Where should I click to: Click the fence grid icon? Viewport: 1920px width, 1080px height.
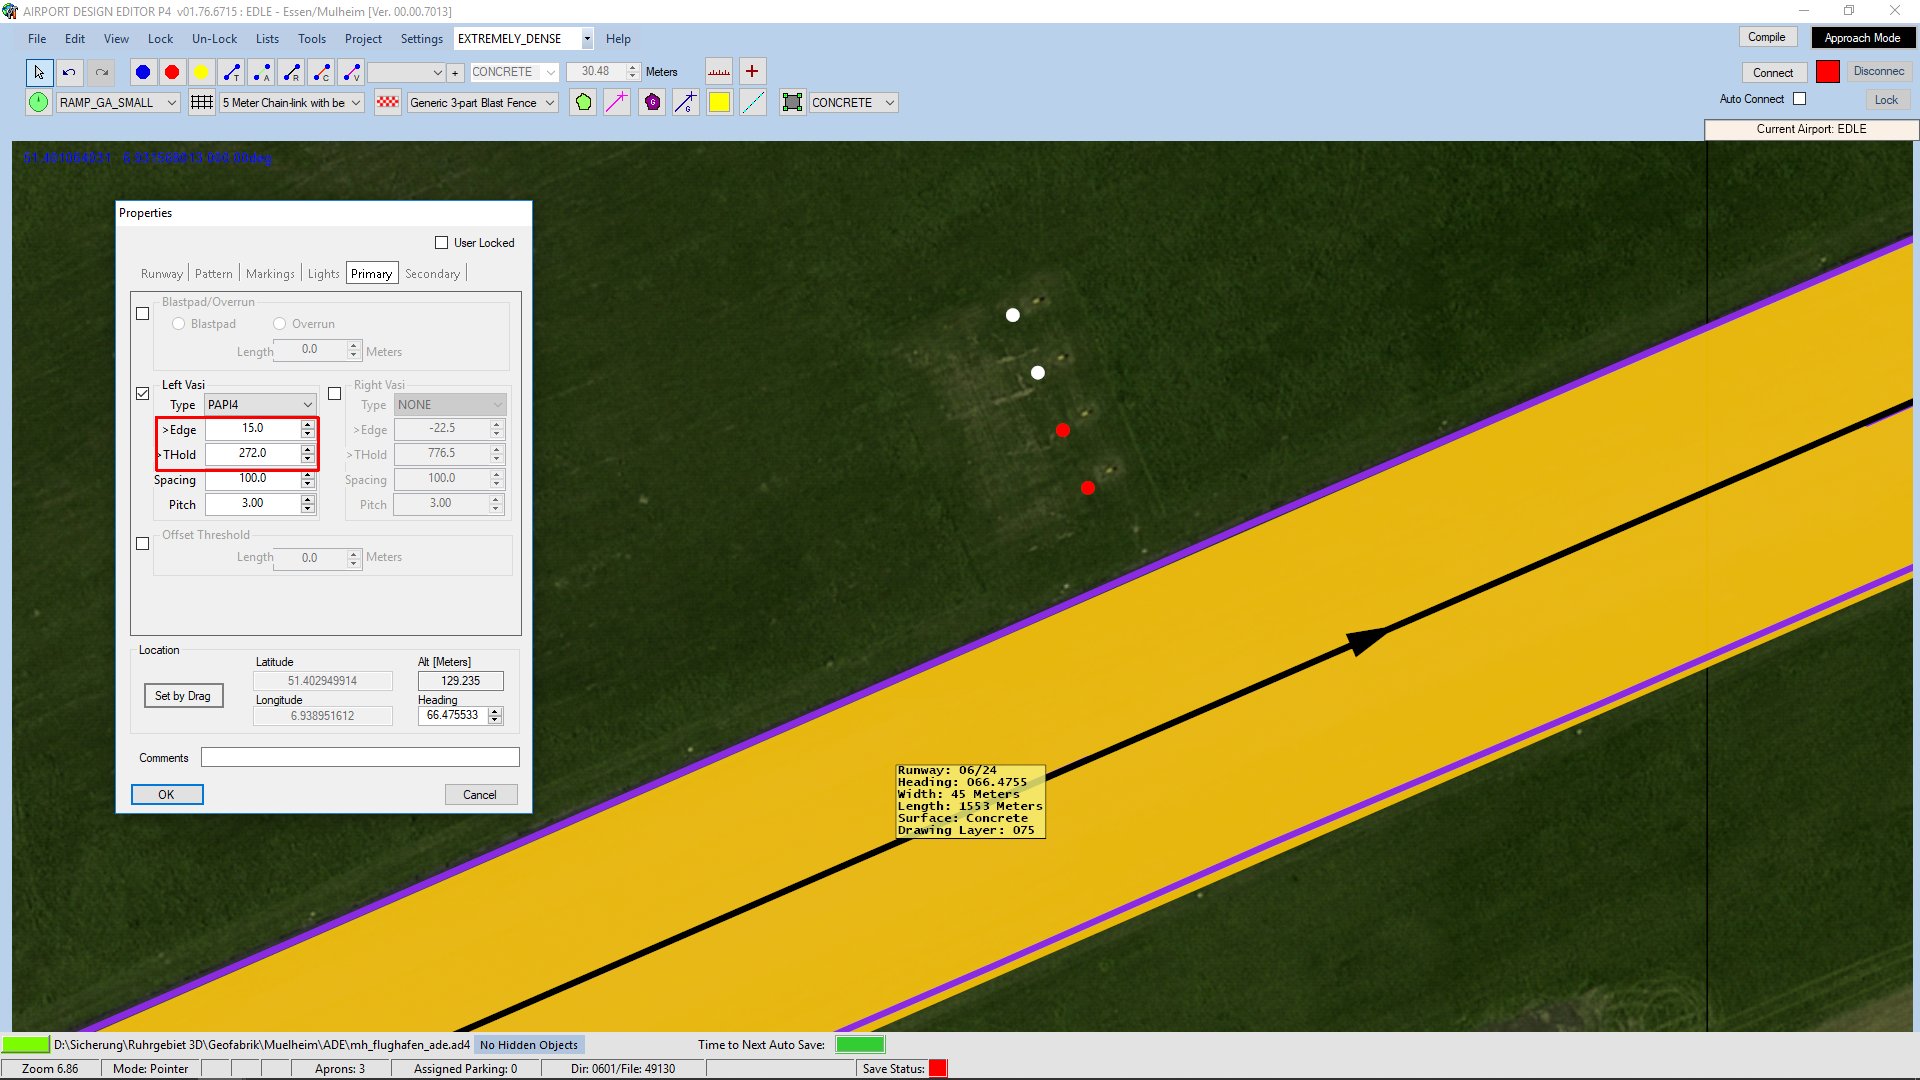(x=202, y=102)
